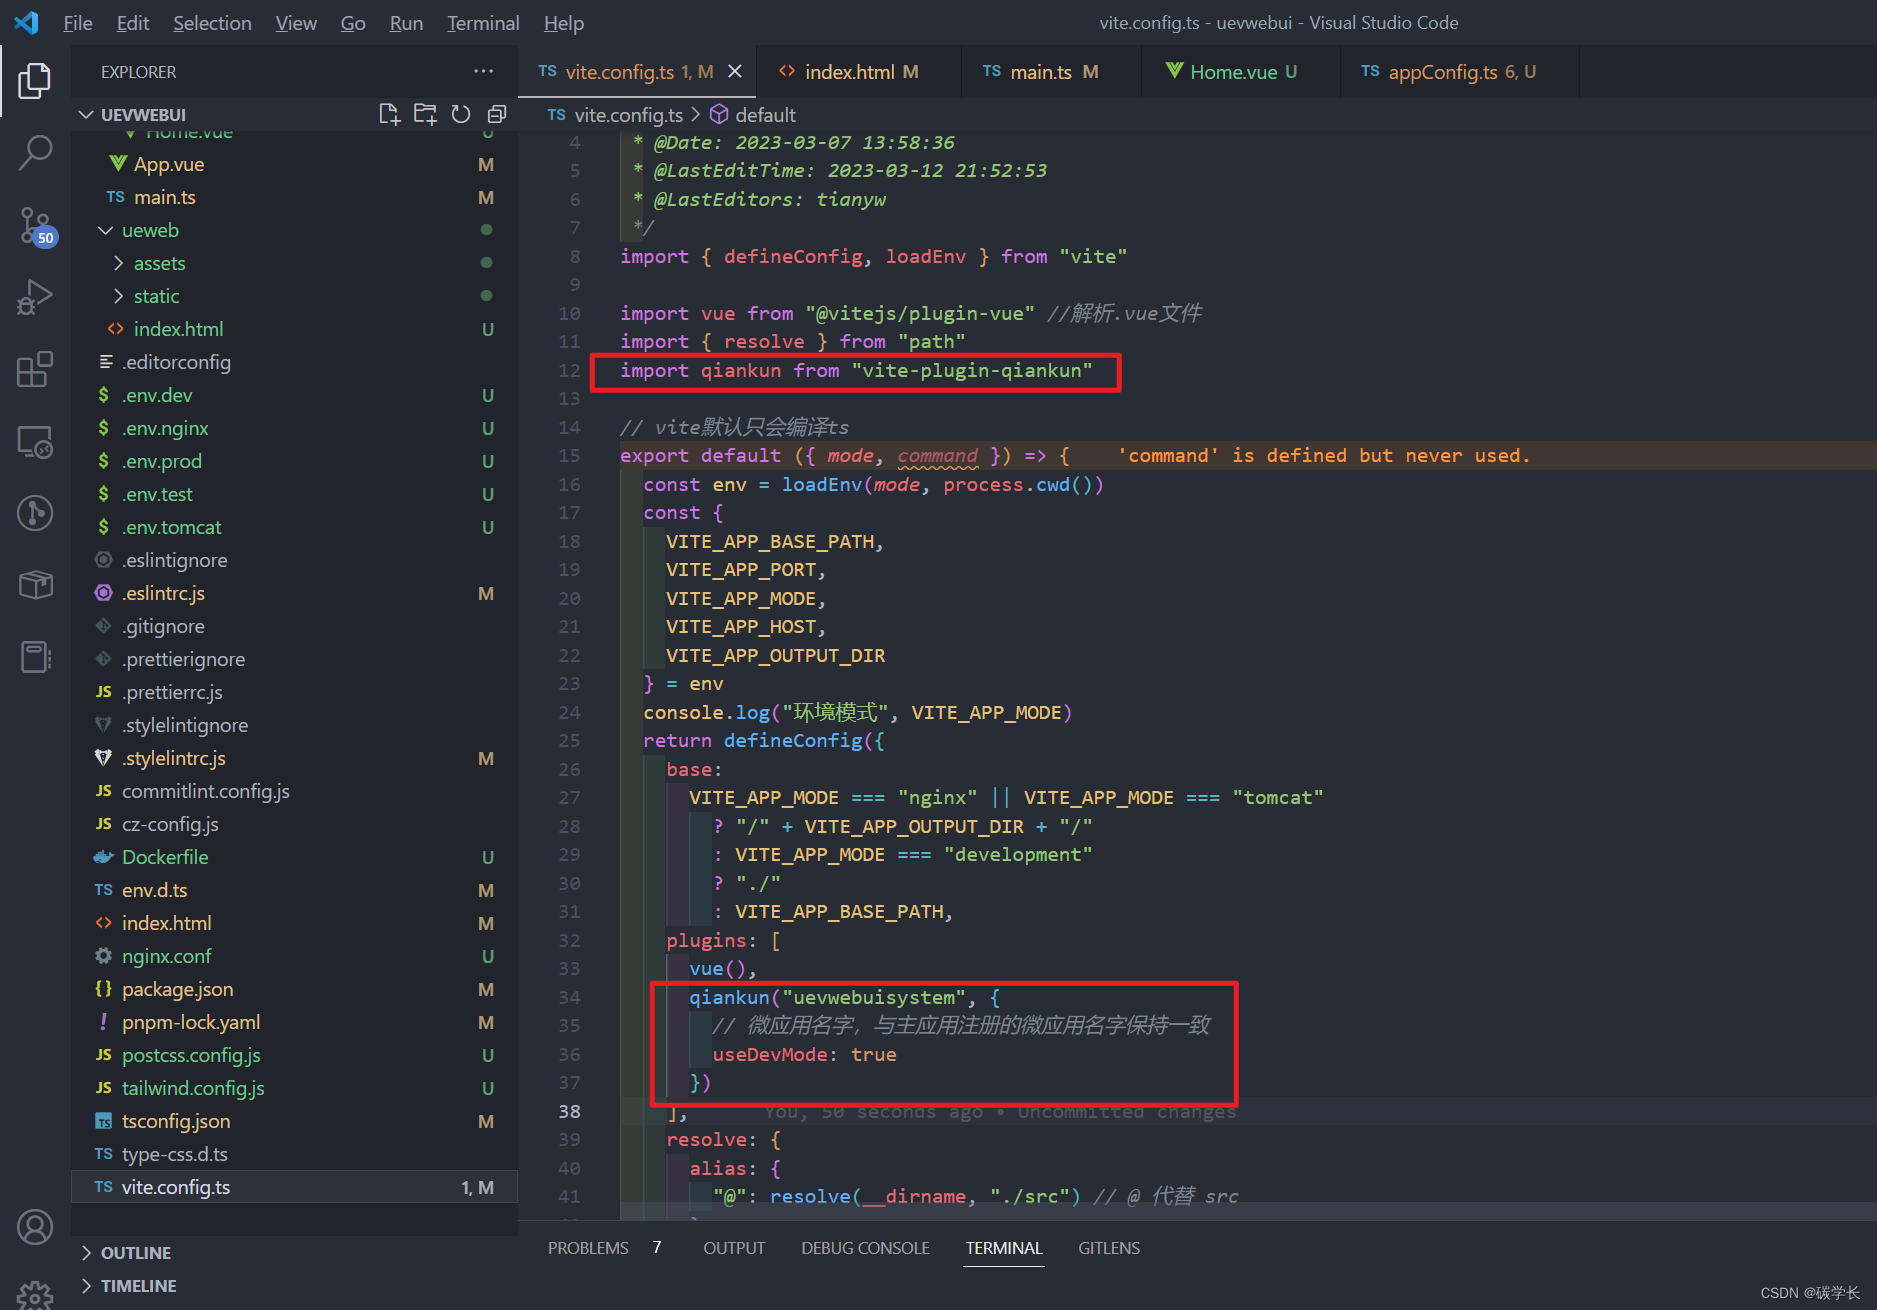This screenshot has height=1310, width=1877.
Task: Show the TERMINAL panel tab
Action: [x=1004, y=1248]
